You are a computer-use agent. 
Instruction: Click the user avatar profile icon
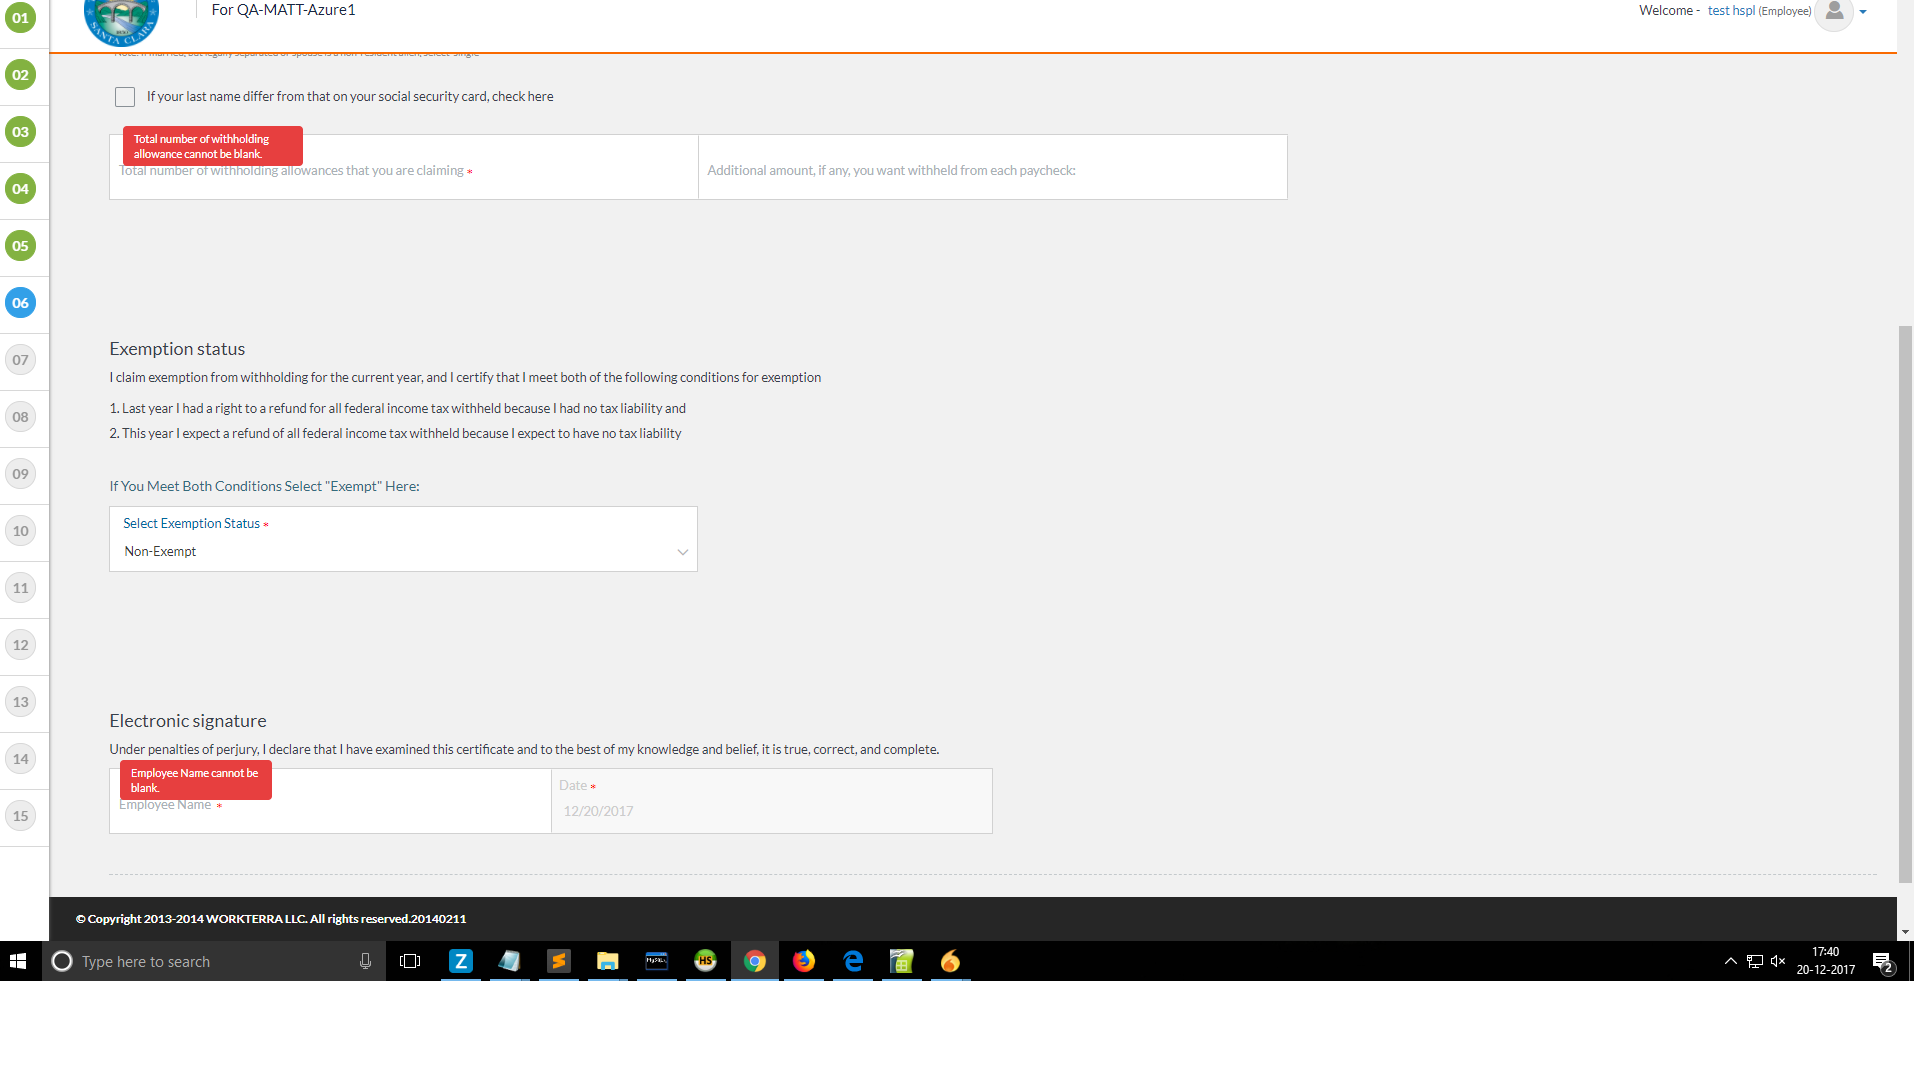point(1833,12)
